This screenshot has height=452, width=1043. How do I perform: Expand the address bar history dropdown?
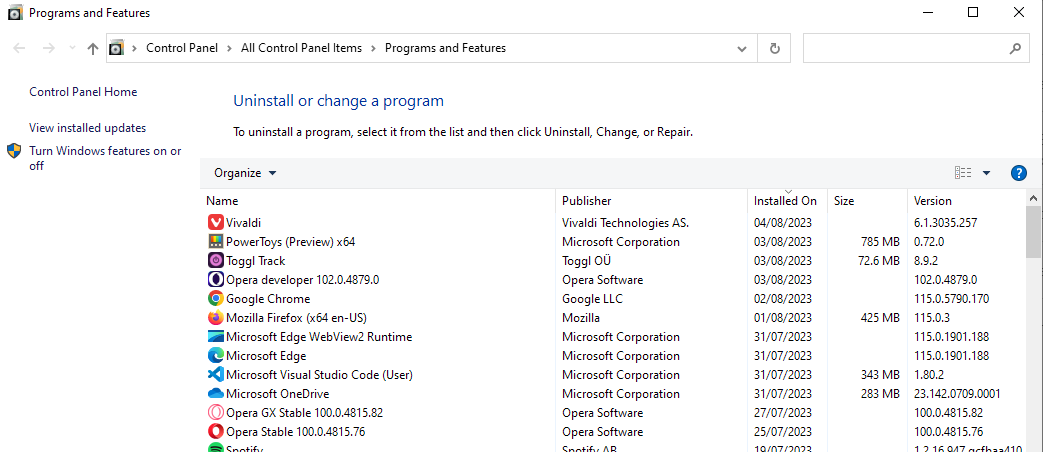click(741, 48)
